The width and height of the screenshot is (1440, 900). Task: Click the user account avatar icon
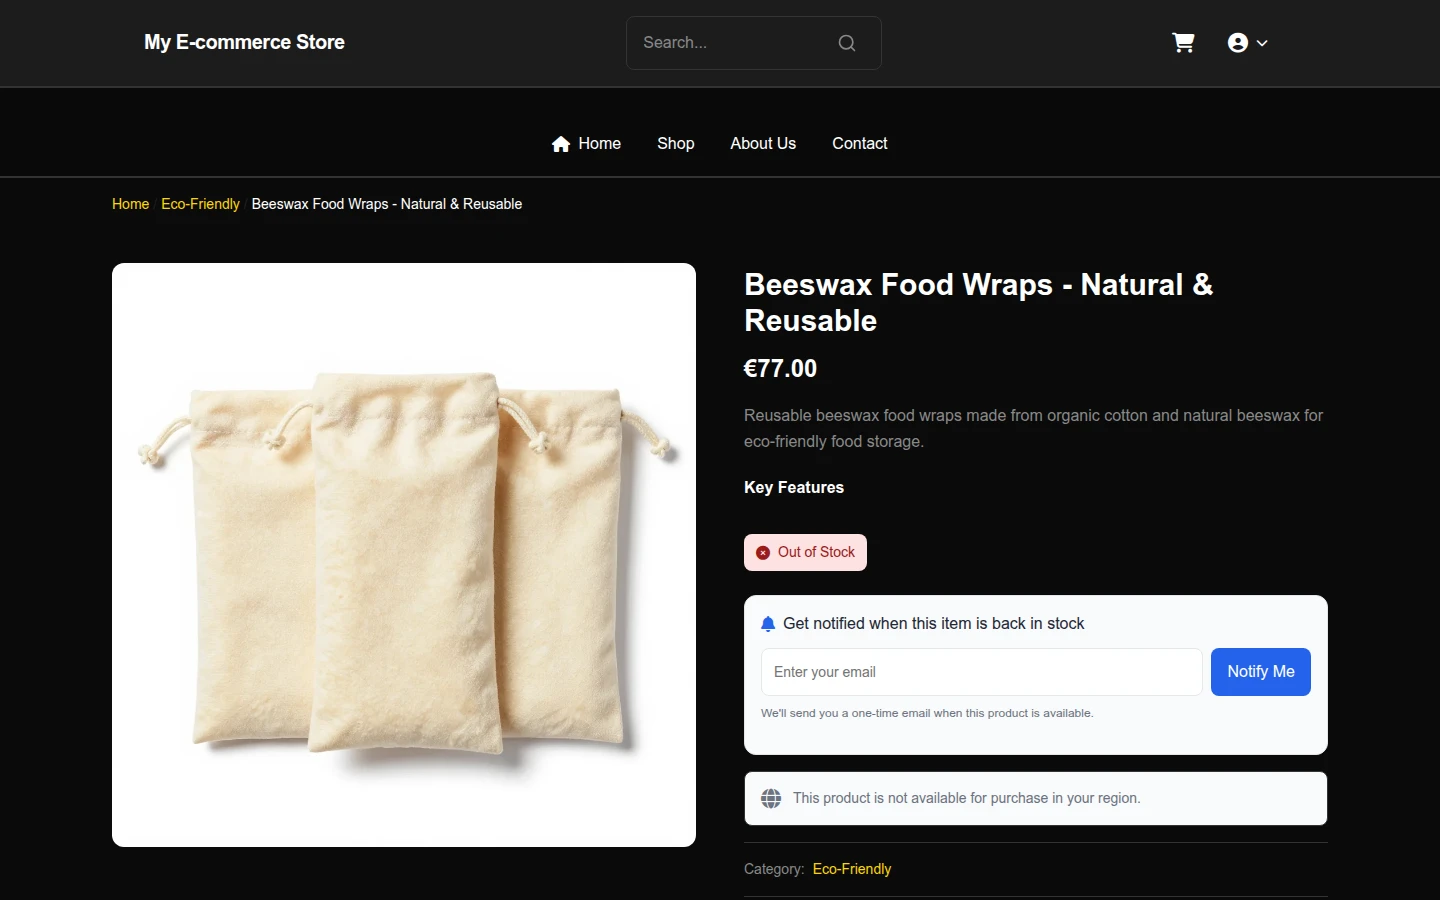(x=1238, y=43)
